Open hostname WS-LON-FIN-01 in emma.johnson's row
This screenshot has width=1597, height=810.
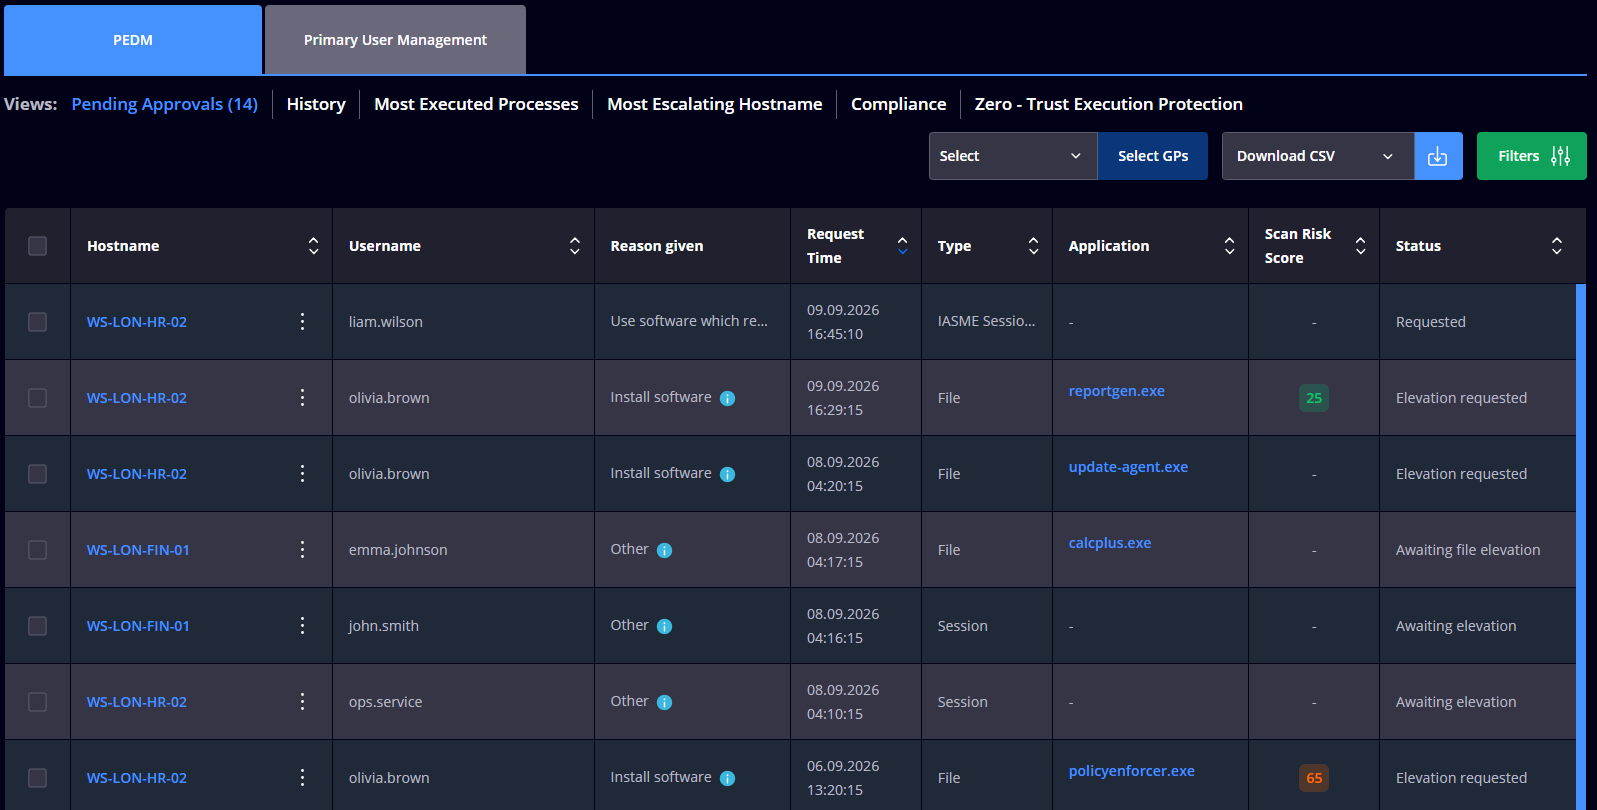(x=138, y=550)
